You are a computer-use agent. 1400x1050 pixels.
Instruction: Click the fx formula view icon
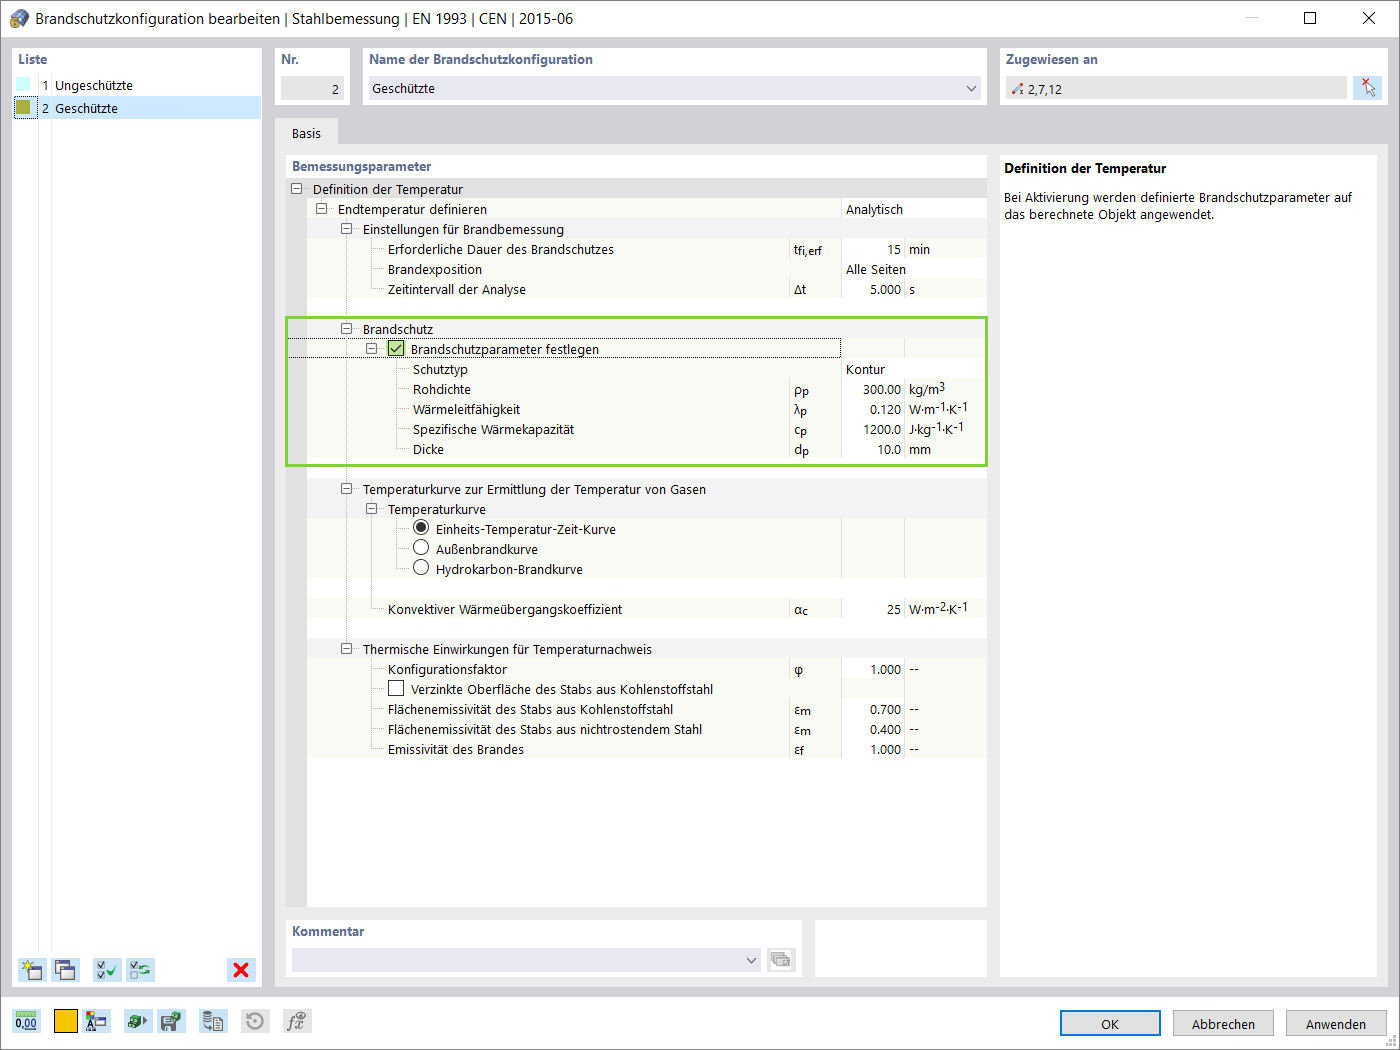(296, 1021)
